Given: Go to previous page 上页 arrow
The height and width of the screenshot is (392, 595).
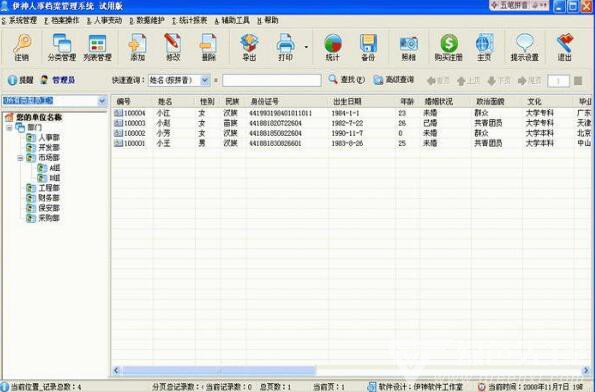Looking at the screenshot, I should pyautogui.click(x=468, y=80).
